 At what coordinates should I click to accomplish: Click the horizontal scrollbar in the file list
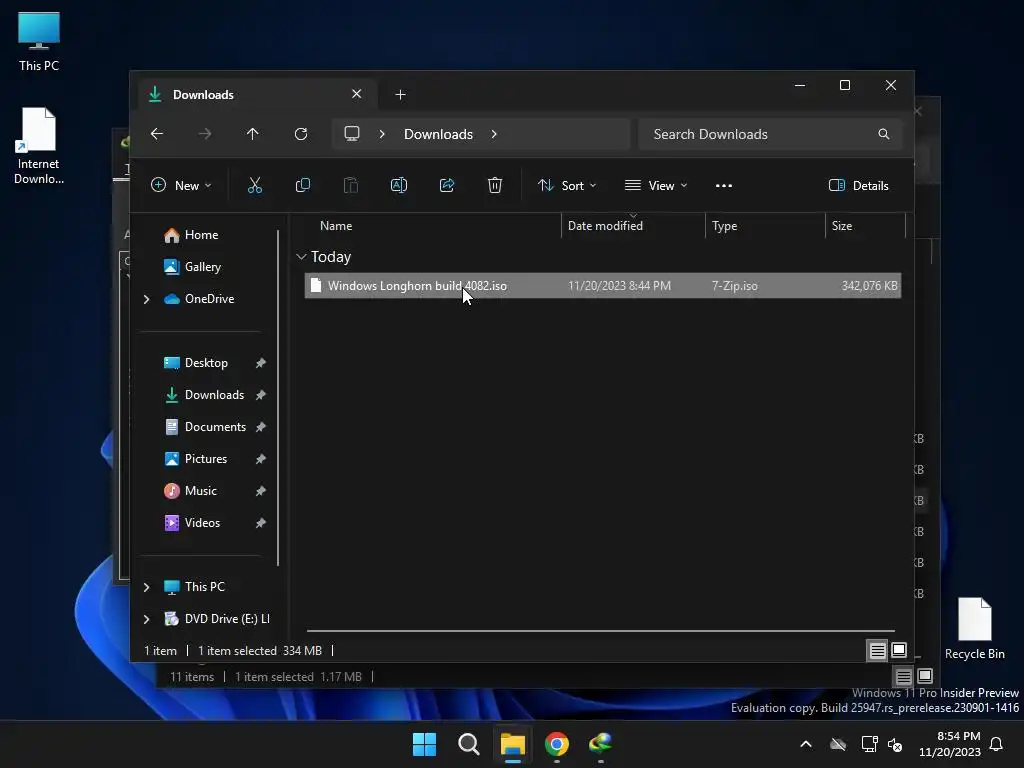600,631
